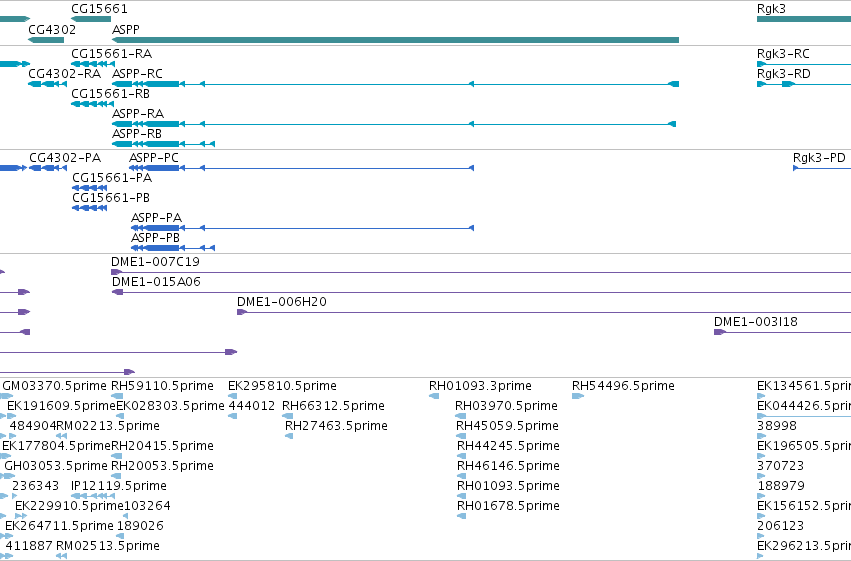Click the ASPP-RB transcript label
The height and width of the screenshot is (561, 851).
(x=137, y=133)
